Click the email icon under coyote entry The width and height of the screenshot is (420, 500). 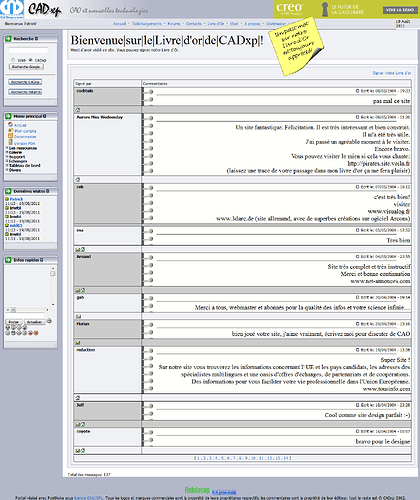(x=77, y=451)
